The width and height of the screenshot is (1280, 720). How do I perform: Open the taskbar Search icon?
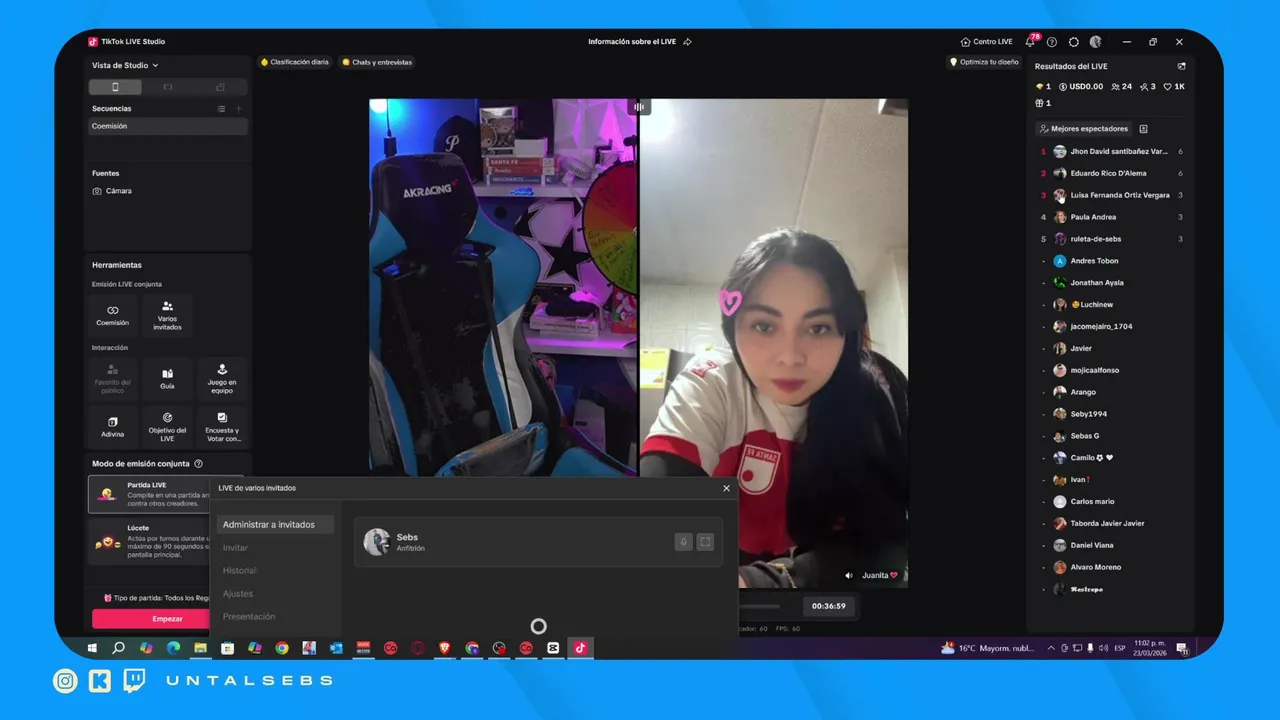coord(119,648)
